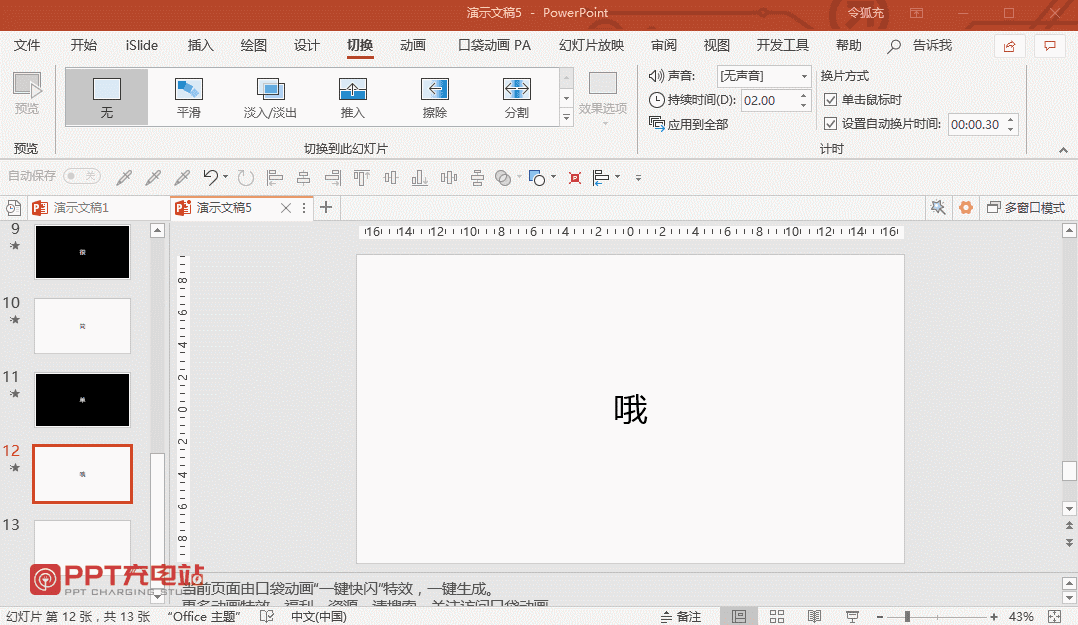Image resolution: width=1078 pixels, height=625 pixels.
Task: Click the distribute horizontally icon
Action: [448, 178]
